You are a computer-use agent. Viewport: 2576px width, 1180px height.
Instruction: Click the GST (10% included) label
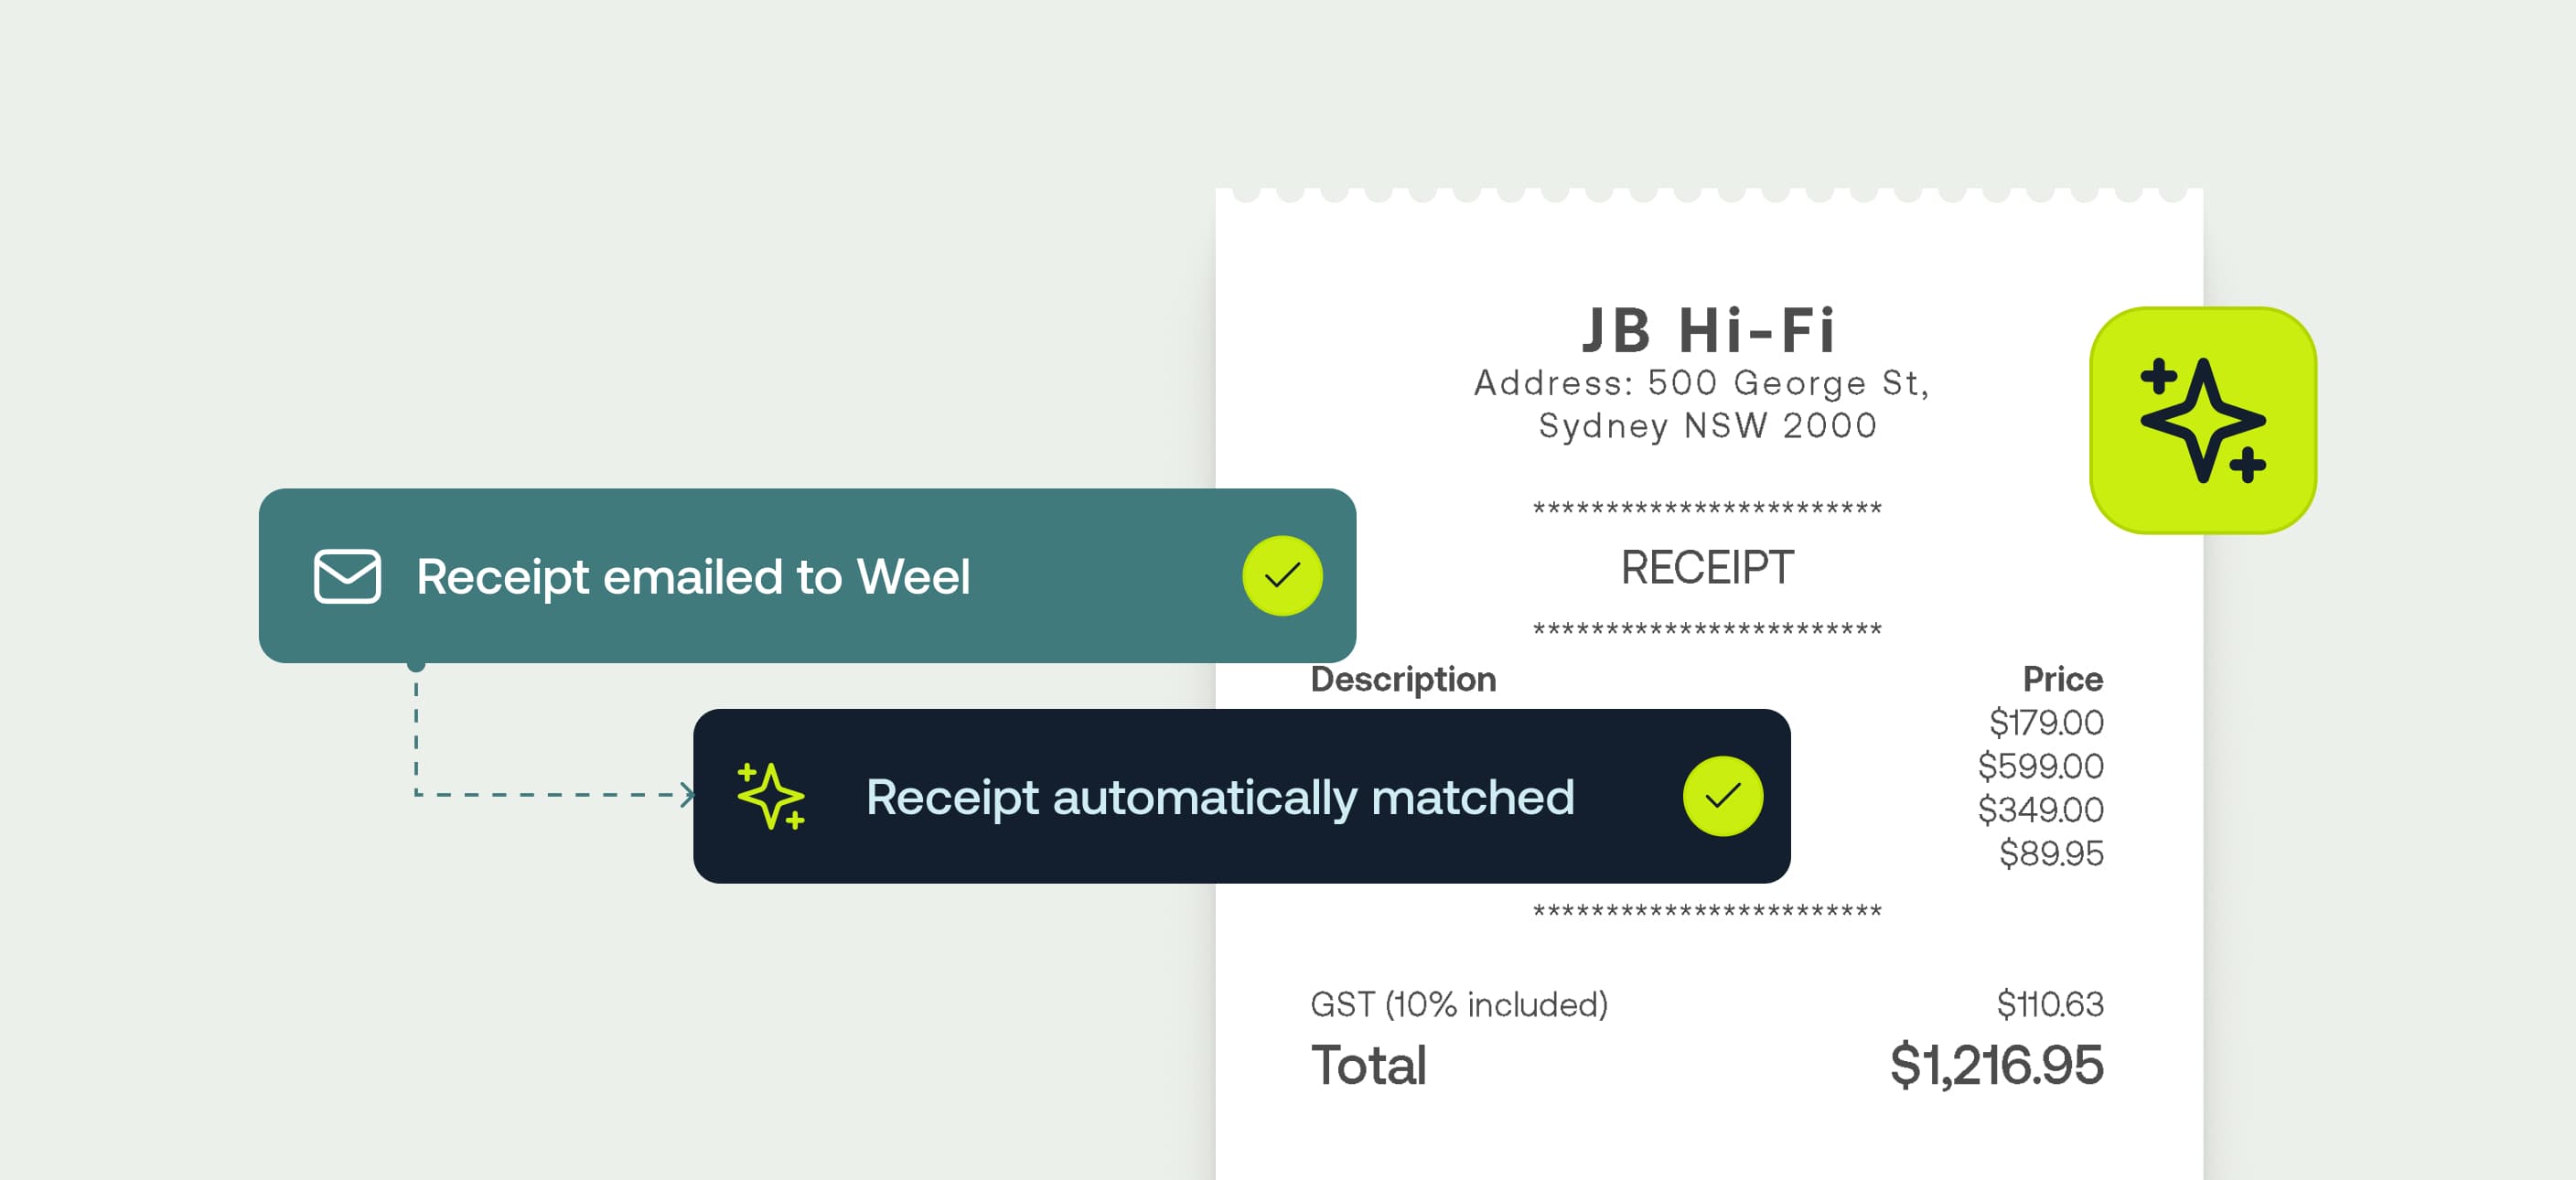pyautogui.click(x=1458, y=1004)
